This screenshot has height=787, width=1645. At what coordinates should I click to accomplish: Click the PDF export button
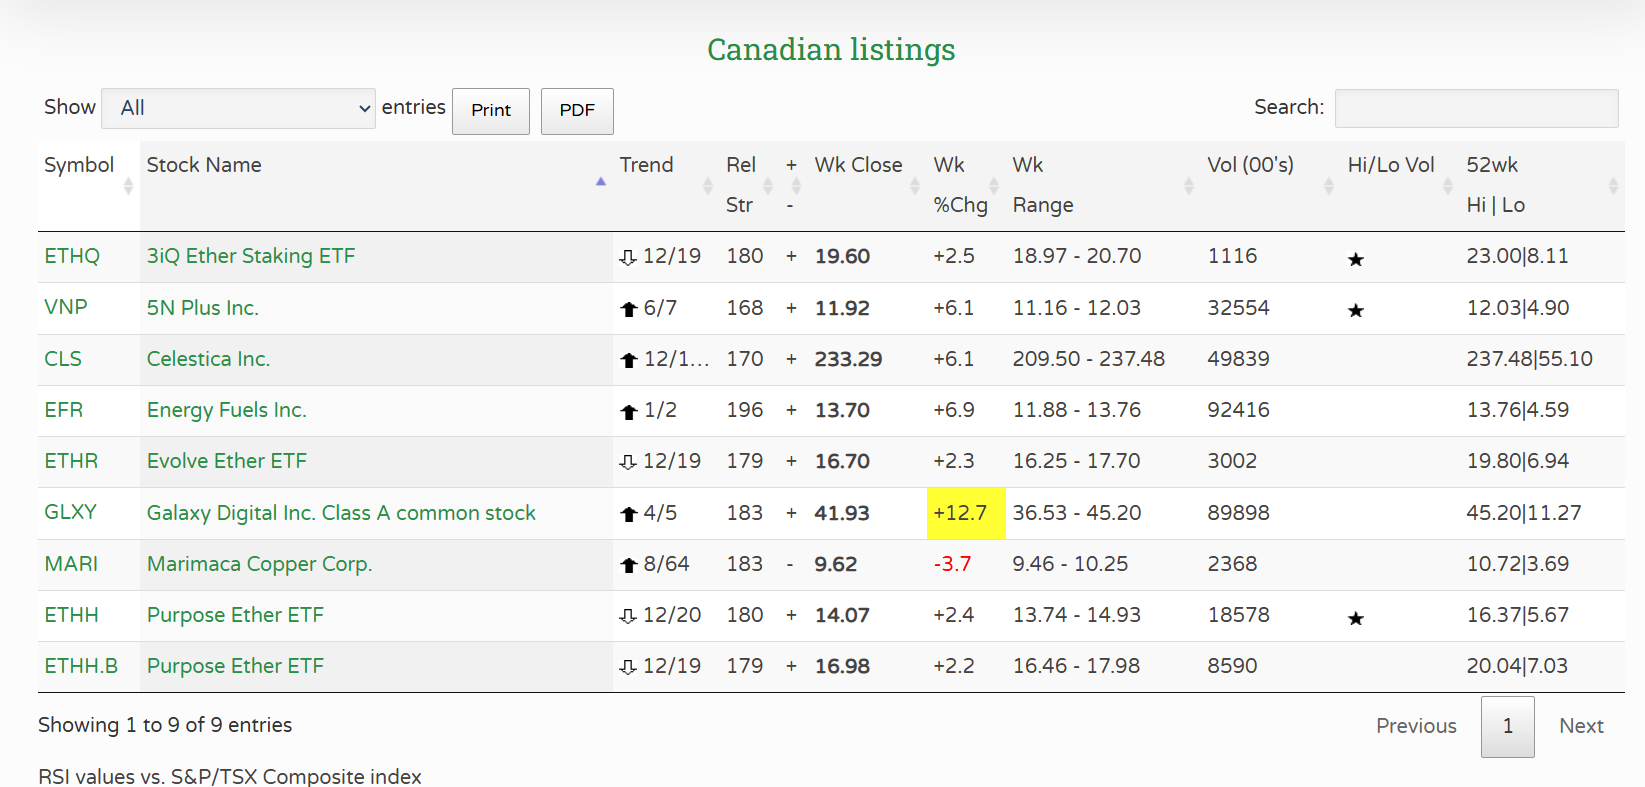point(577,111)
